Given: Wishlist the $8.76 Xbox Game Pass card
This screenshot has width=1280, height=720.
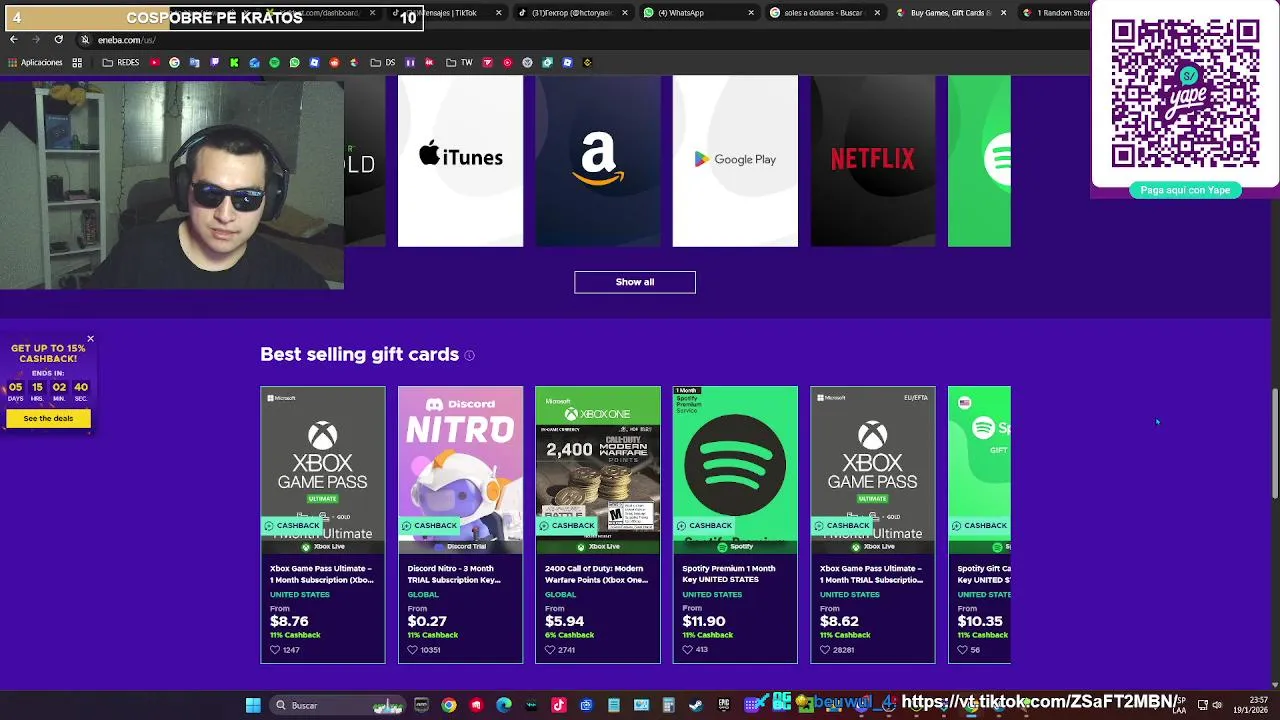Looking at the screenshot, I should coord(275,650).
